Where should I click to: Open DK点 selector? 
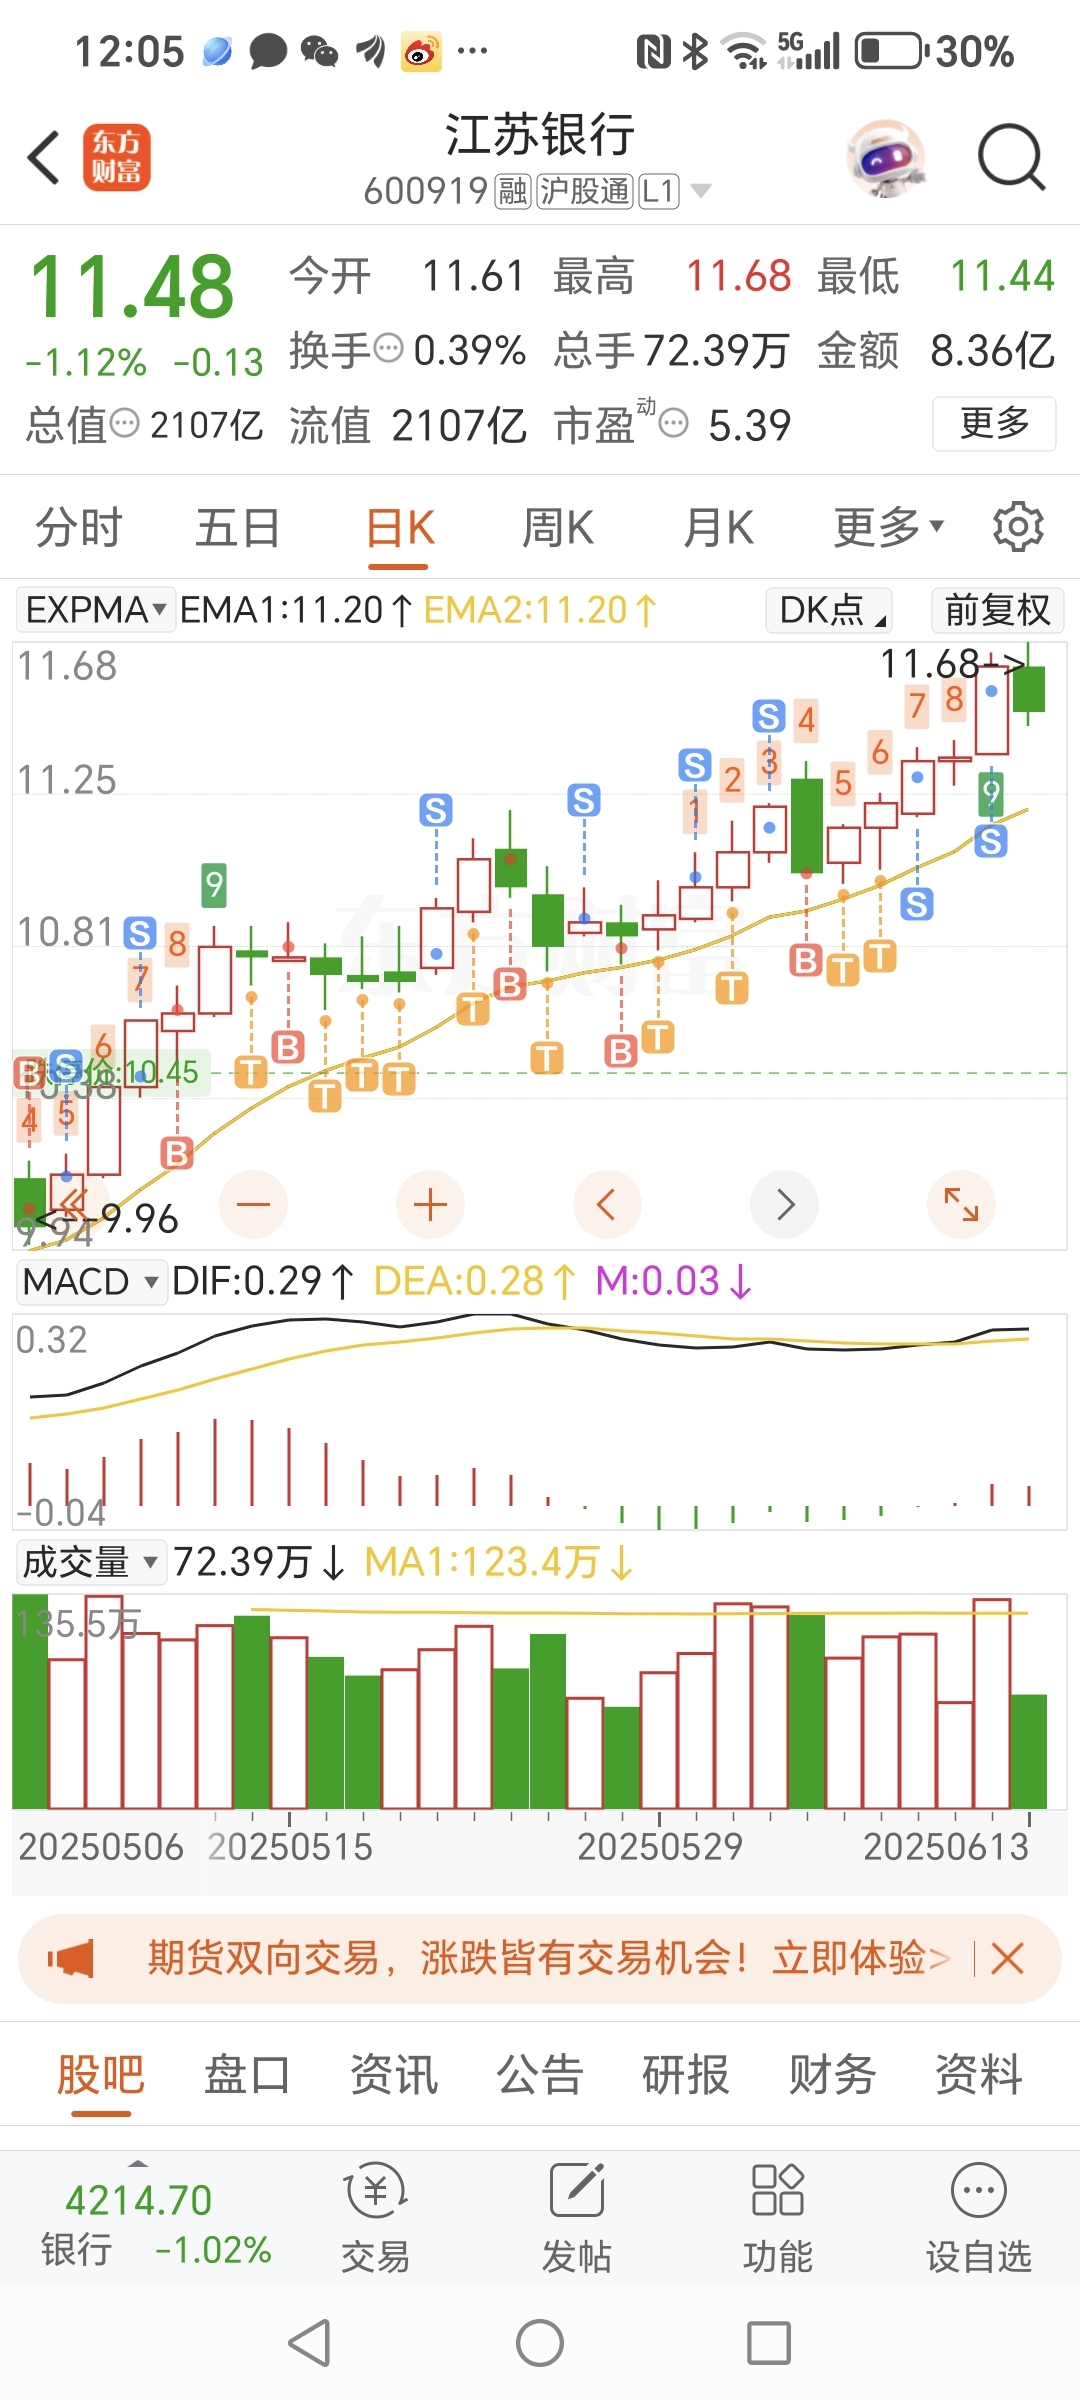point(829,609)
